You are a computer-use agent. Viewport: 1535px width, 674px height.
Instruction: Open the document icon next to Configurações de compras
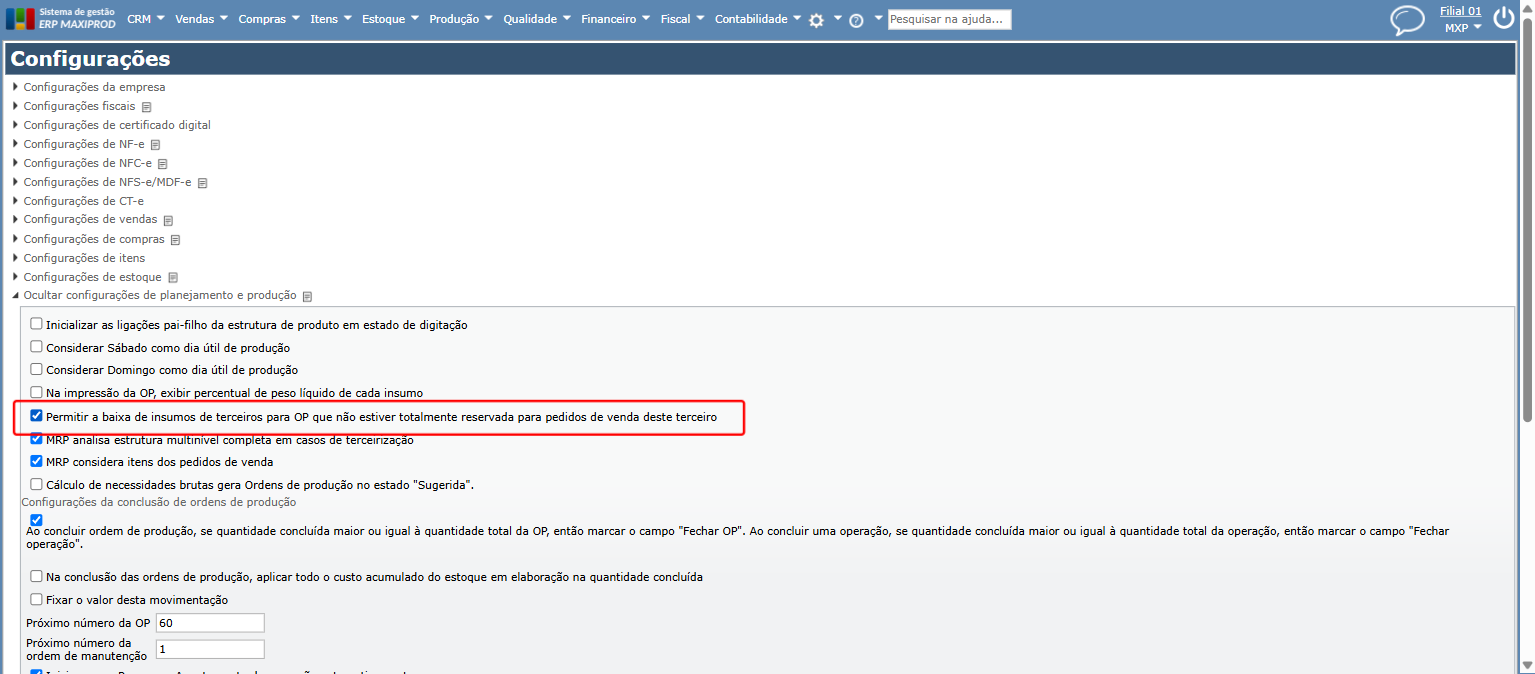175,240
